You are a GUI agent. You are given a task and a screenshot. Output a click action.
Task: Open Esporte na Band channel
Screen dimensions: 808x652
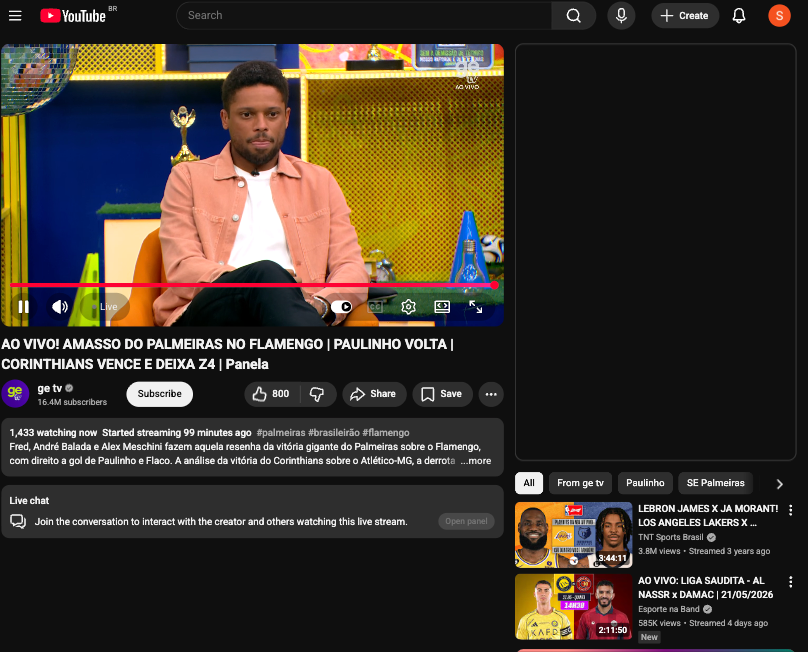[669, 609]
